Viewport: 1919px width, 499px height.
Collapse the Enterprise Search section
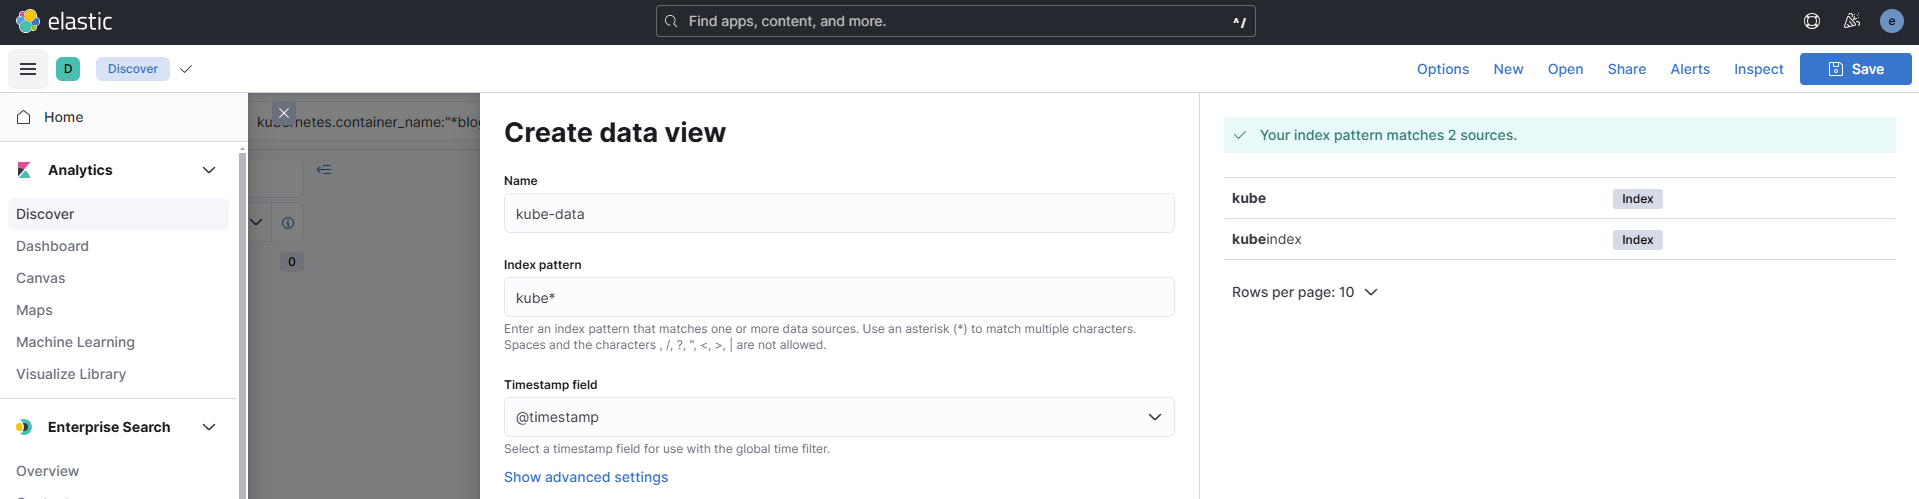click(x=209, y=427)
